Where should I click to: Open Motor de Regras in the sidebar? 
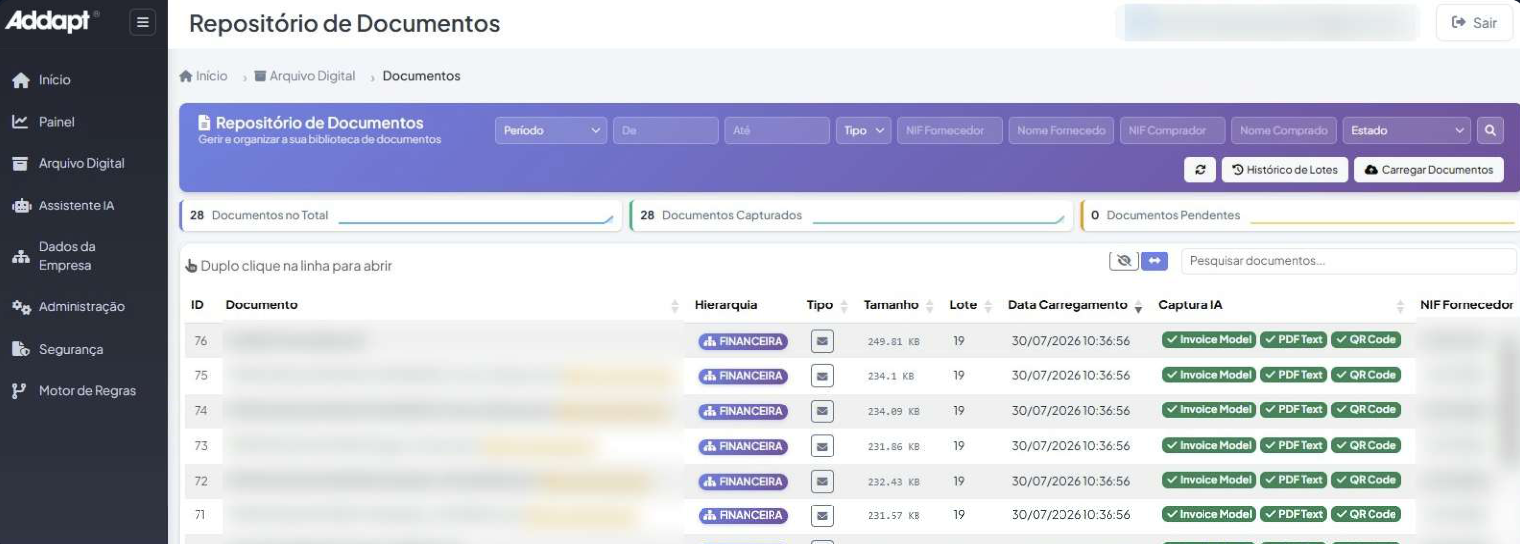[x=73, y=390]
